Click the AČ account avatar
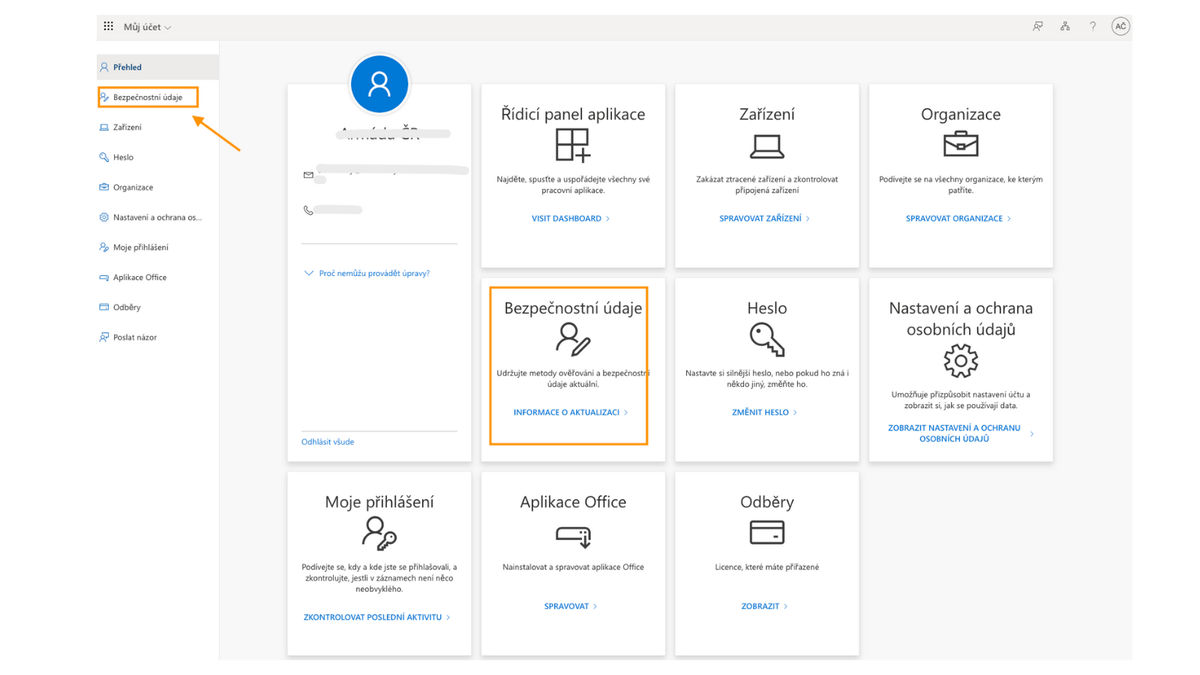Viewport: 1200px width, 675px height. pyautogui.click(x=1121, y=26)
